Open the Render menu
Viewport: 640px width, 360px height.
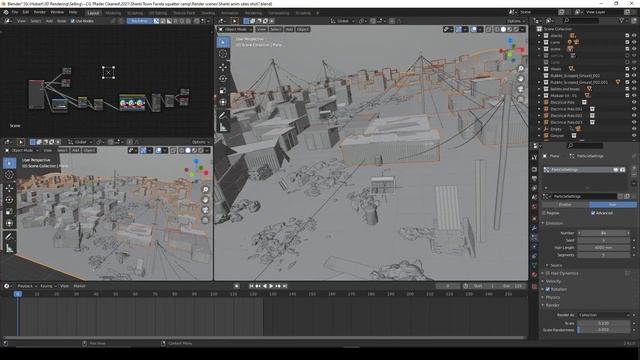[x=40, y=12]
